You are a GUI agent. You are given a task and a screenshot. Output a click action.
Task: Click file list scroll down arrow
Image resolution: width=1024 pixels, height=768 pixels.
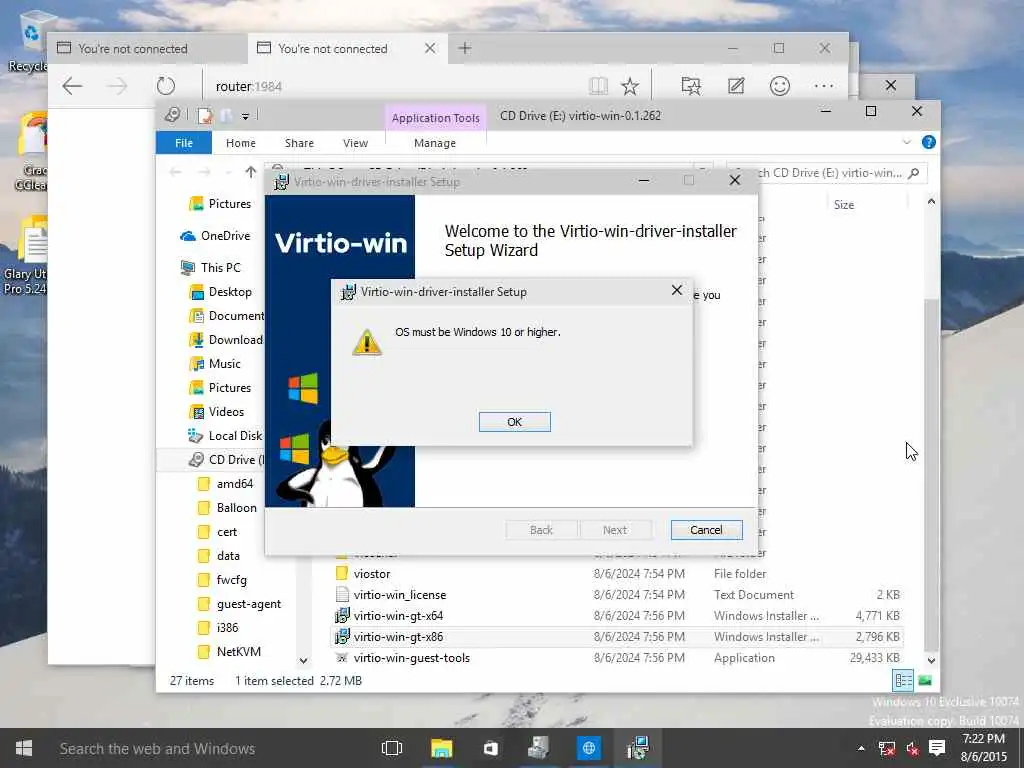[x=931, y=660]
